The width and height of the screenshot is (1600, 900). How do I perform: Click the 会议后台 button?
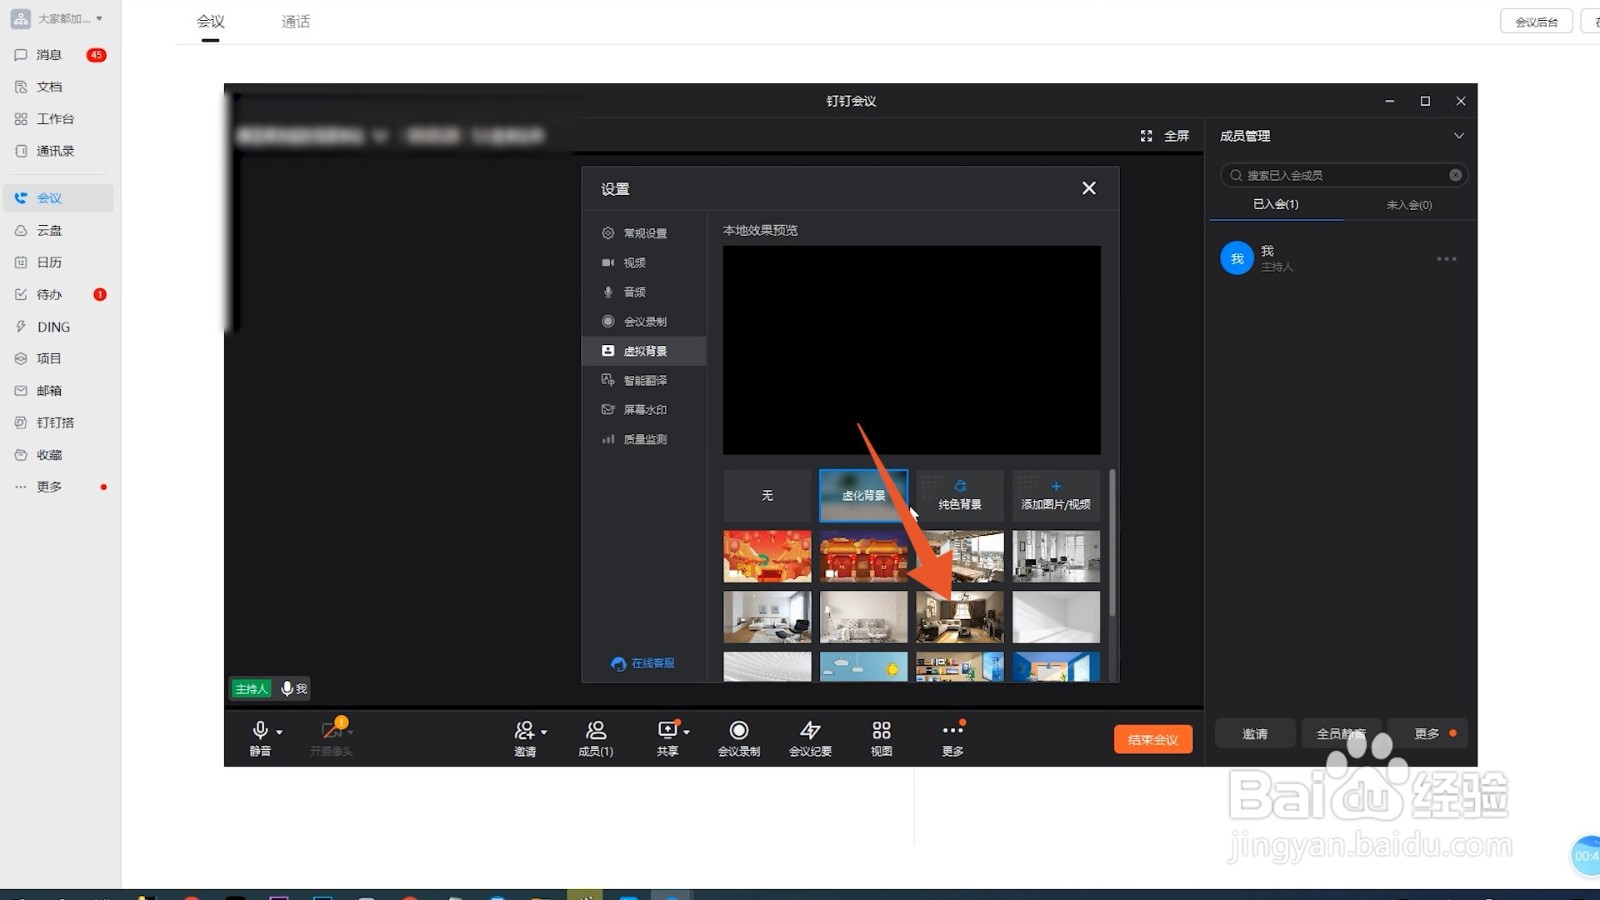point(1537,22)
